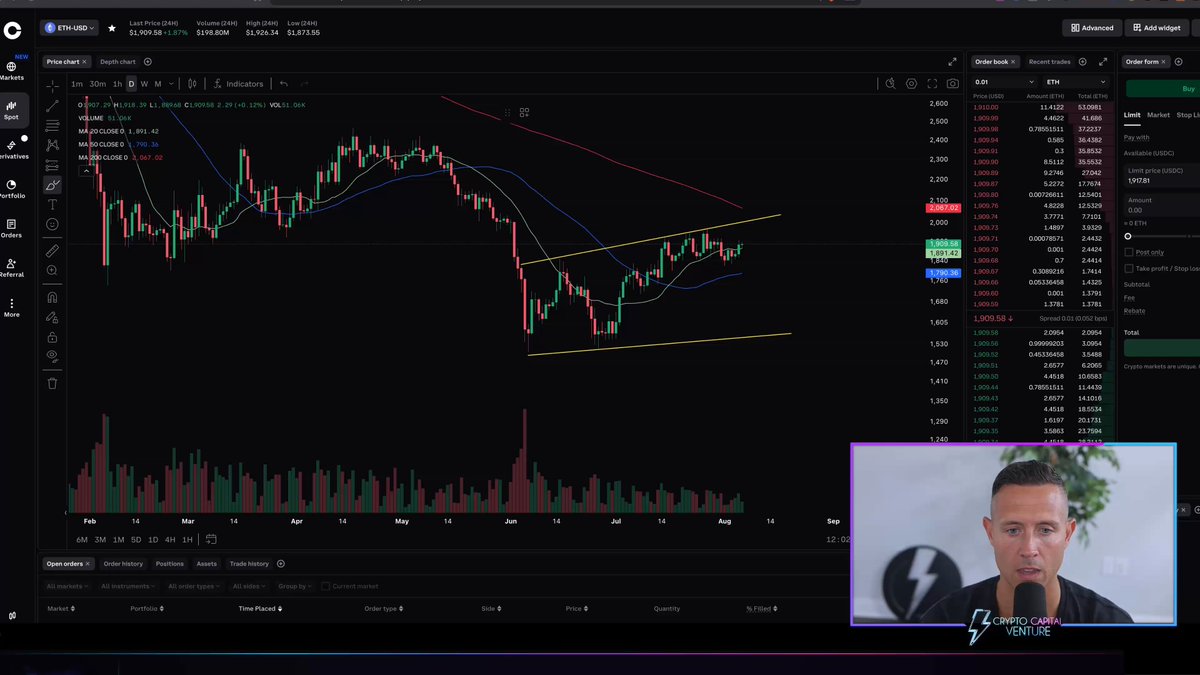The width and height of the screenshot is (1200, 675).
Task: Expand the price chart panel
Action: pos(952,62)
